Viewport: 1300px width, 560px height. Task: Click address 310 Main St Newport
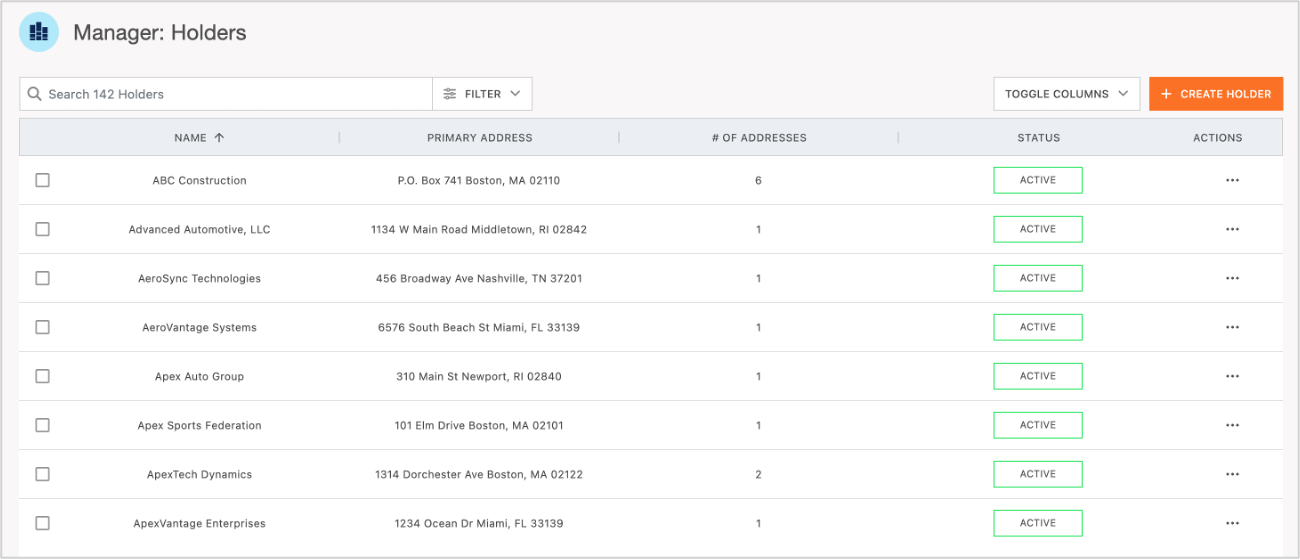point(479,377)
